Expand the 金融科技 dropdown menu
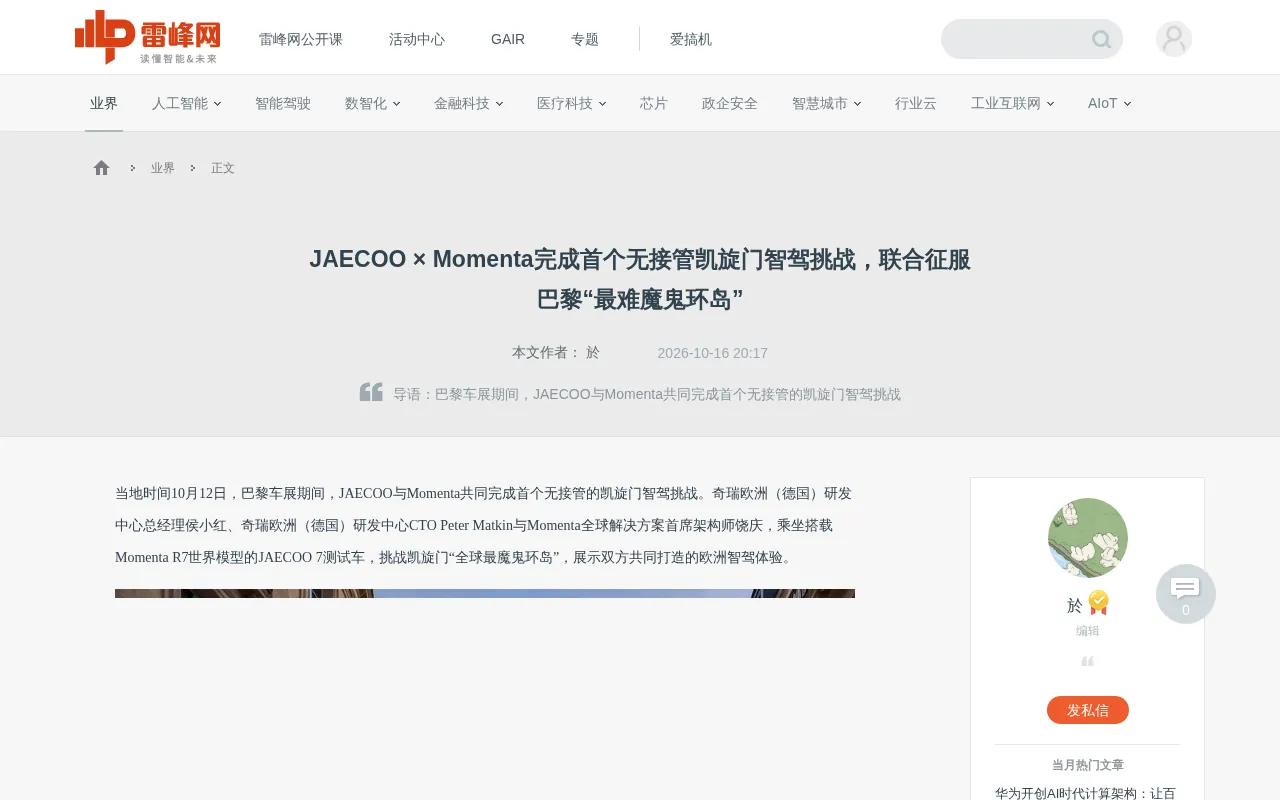The image size is (1280, 800). (468, 103)
